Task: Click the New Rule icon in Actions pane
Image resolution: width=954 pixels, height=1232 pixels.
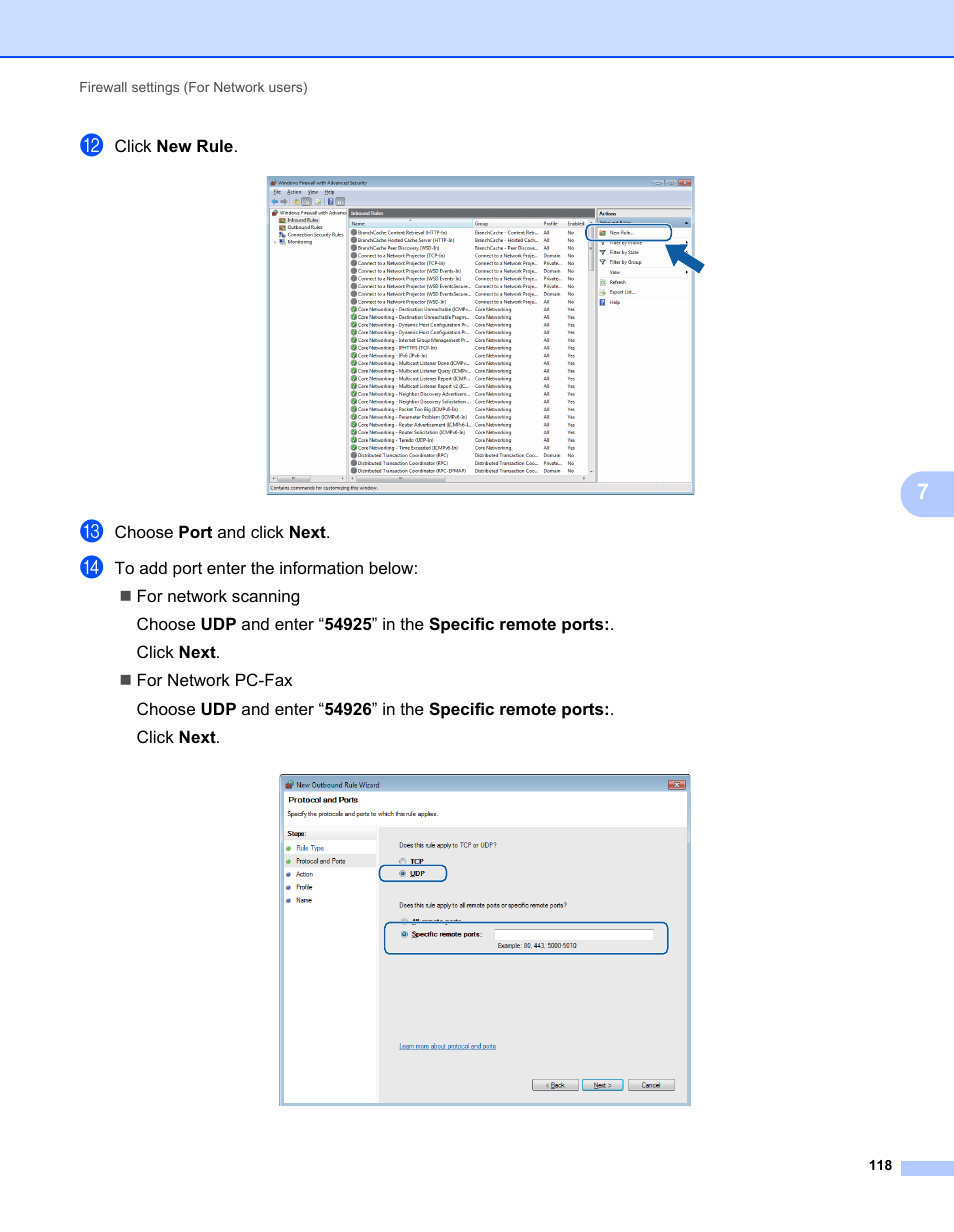Action: point(602,233)
